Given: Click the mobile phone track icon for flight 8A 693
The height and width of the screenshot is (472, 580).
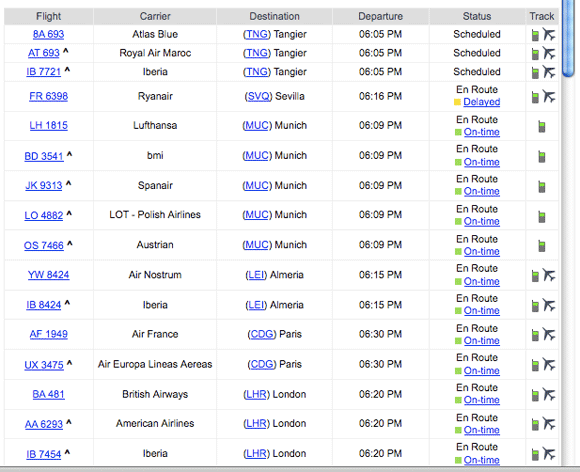Looking at the screenshot, I should click(535, 35).
